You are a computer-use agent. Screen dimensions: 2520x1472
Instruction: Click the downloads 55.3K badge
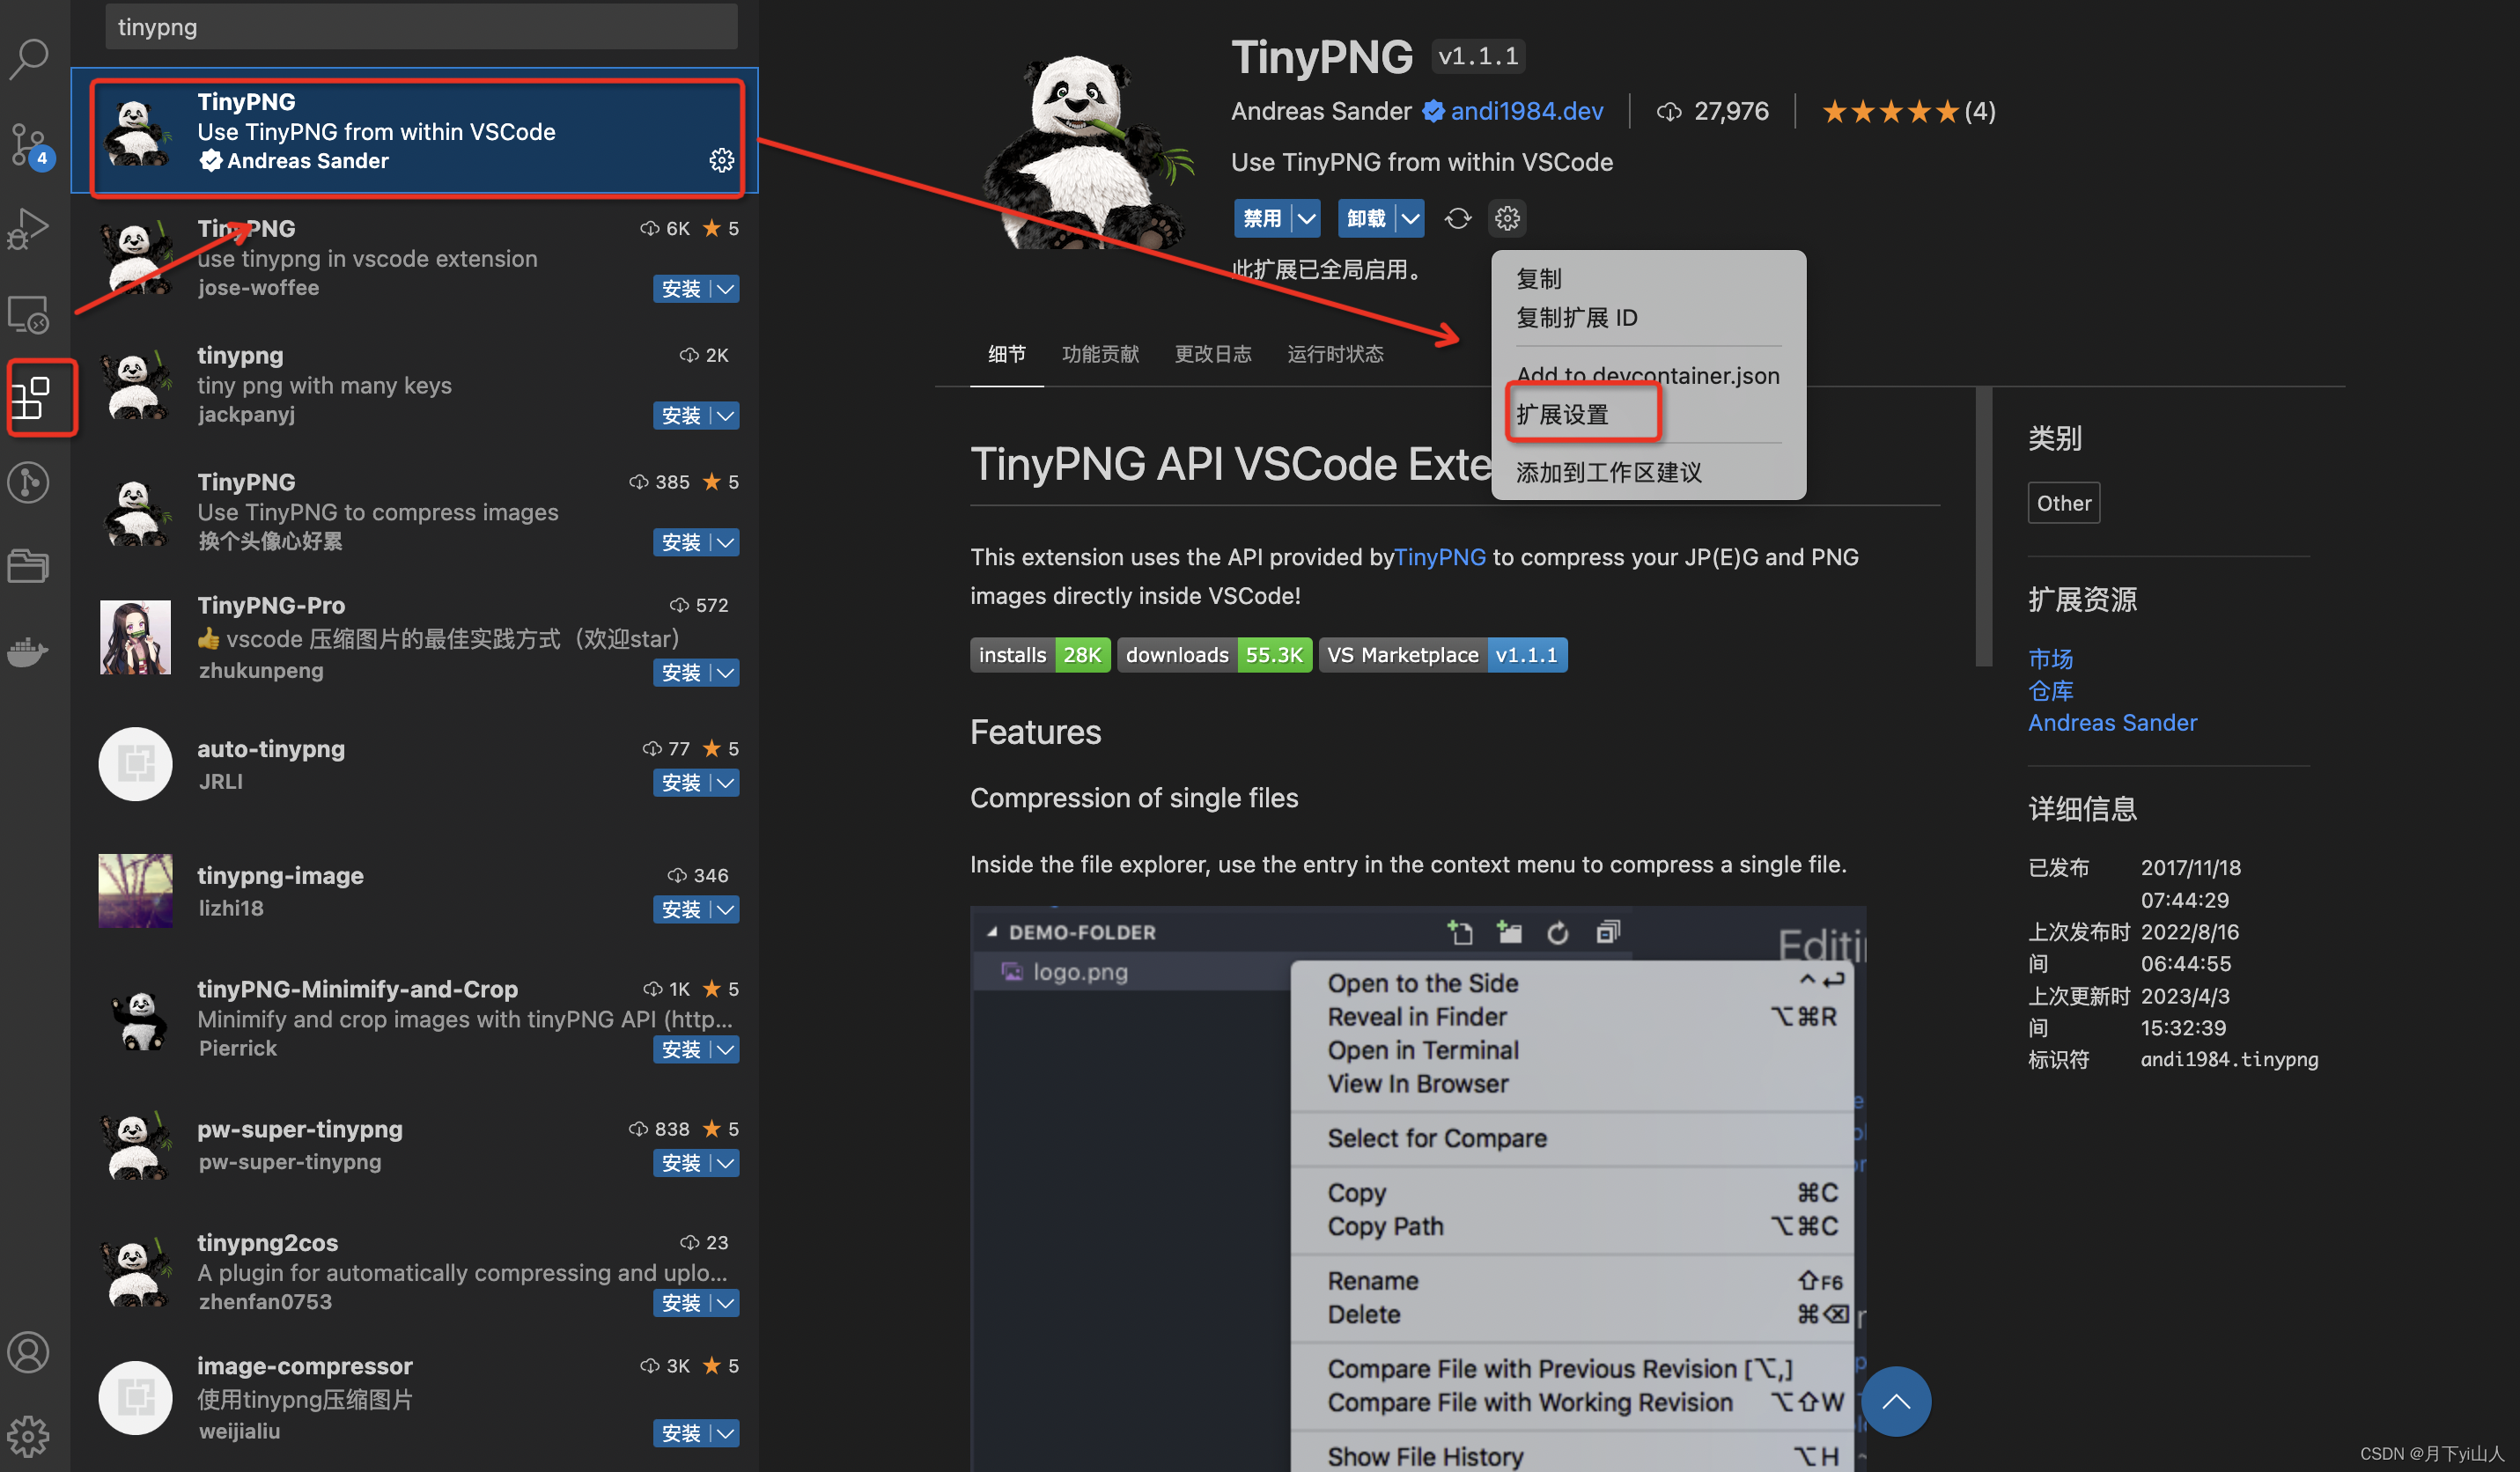tap(1214, 655)
